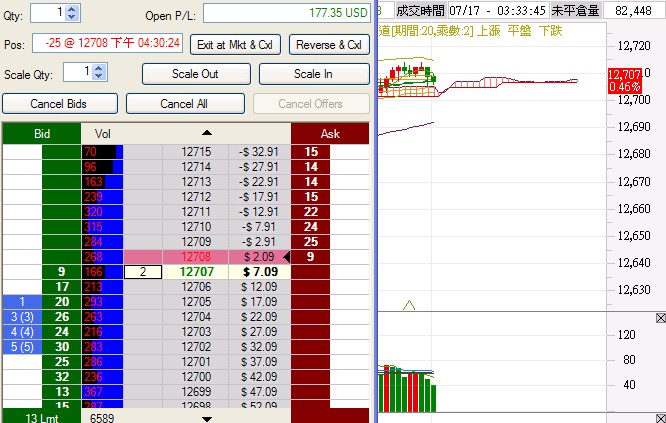This screenshot has width=666, height=423.
Task: Click volume bar 320 at 12711
Action: click(x=102, y=212)
